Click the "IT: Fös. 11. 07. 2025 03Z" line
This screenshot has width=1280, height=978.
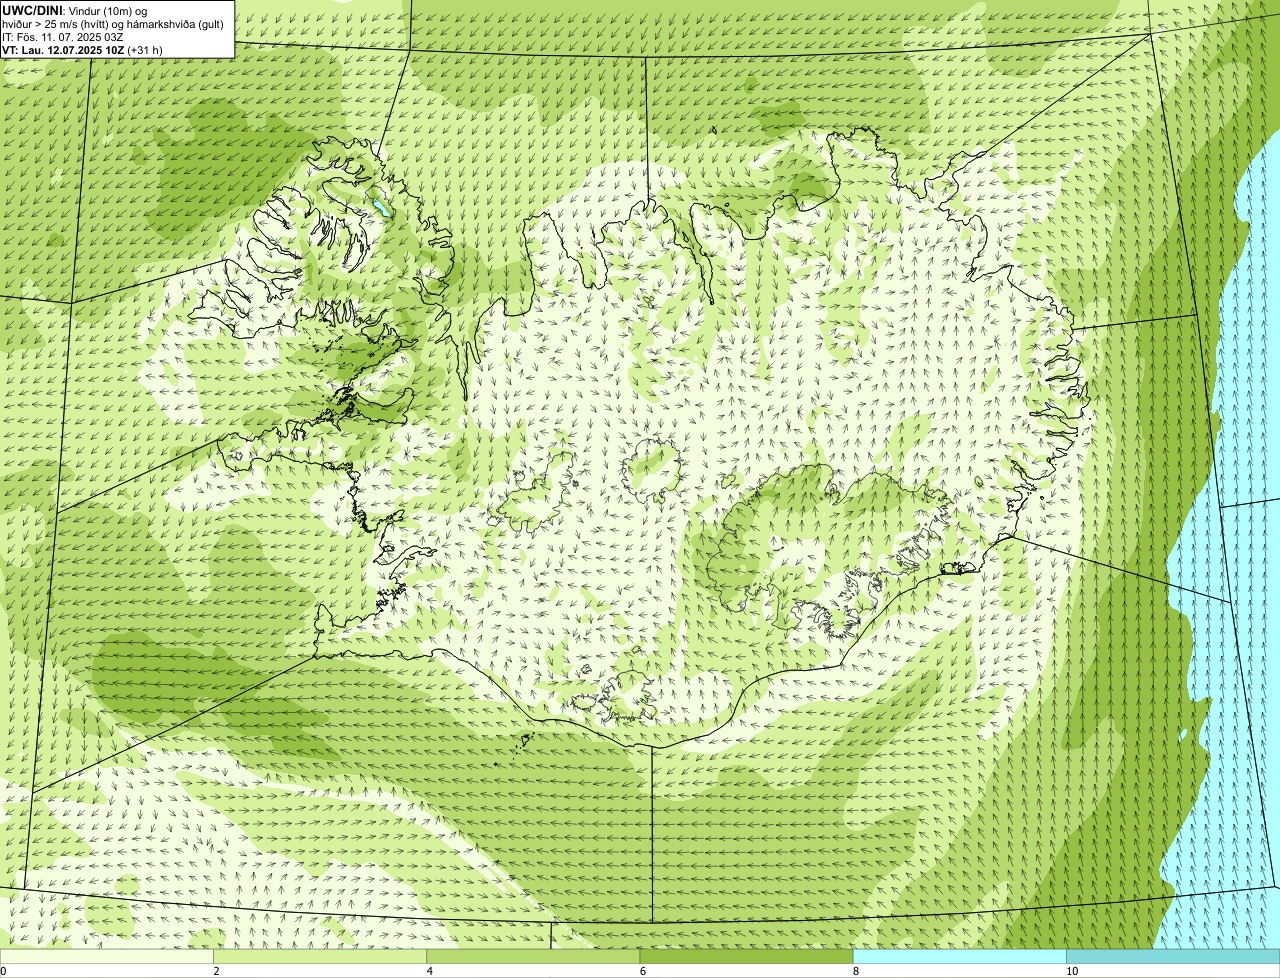(63, 36)
